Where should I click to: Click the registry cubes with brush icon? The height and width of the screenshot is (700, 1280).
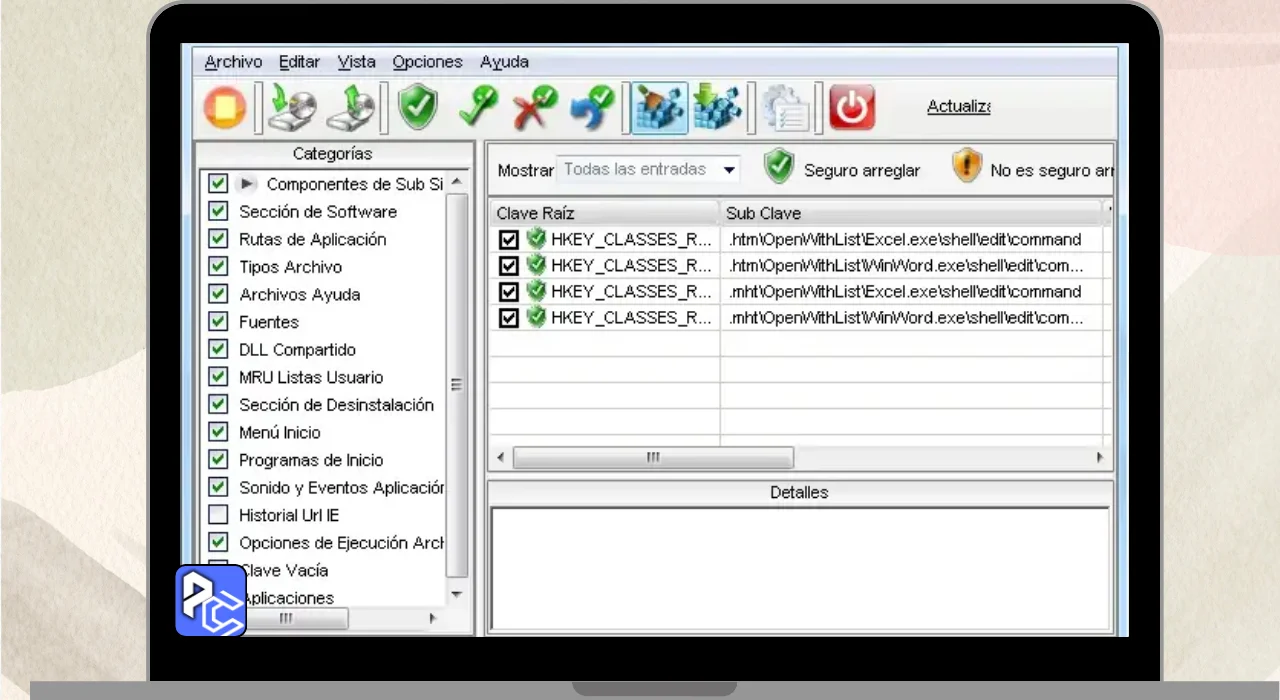(660, 108)
